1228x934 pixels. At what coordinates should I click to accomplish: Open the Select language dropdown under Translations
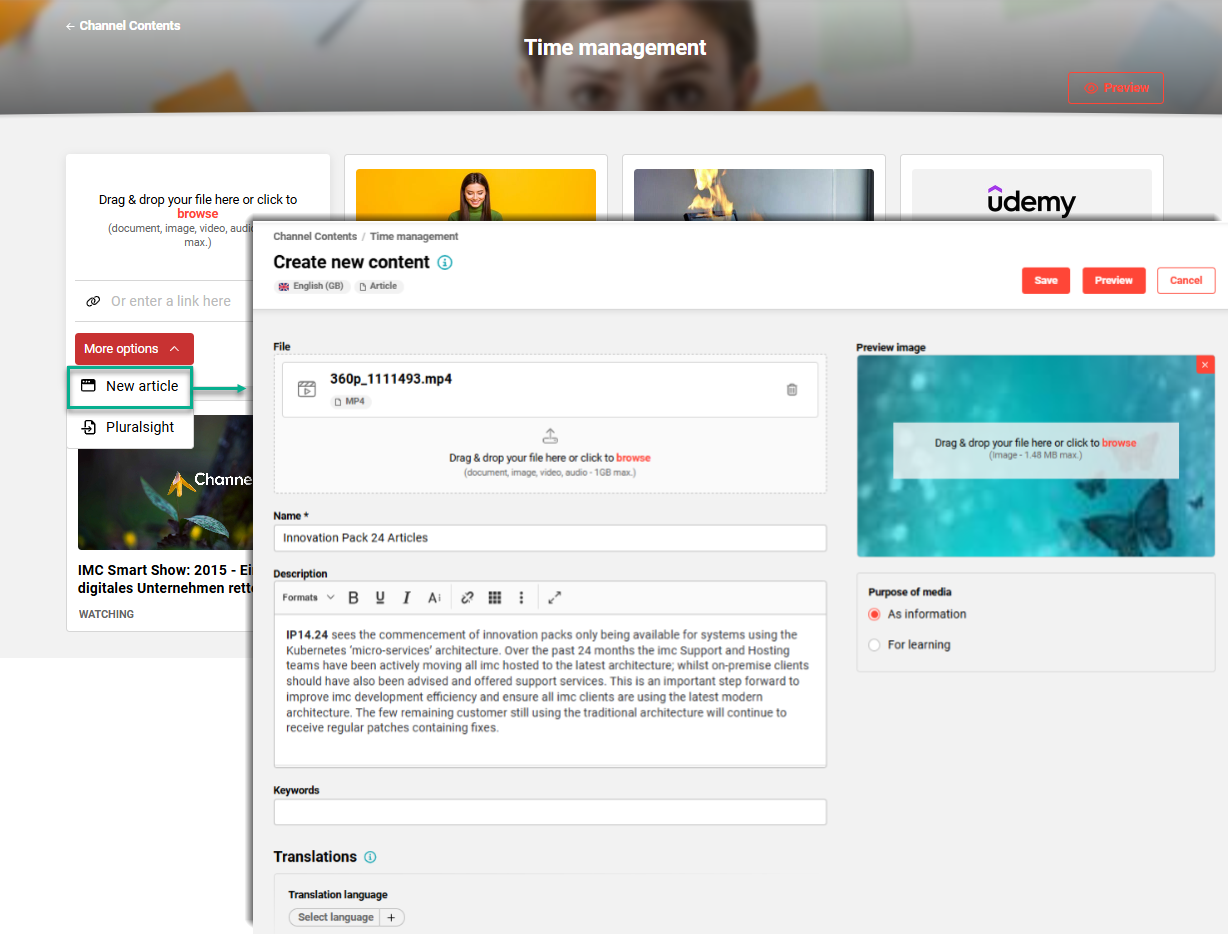click(x=334, y=917)
